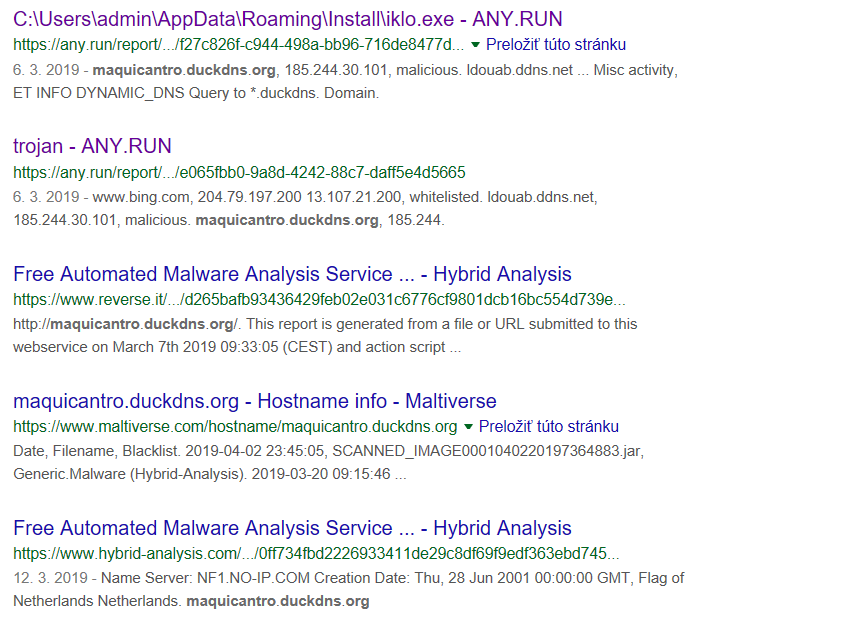
Task: Open the 'trojan - ANY.RUN' result
Action: point(92,146)
